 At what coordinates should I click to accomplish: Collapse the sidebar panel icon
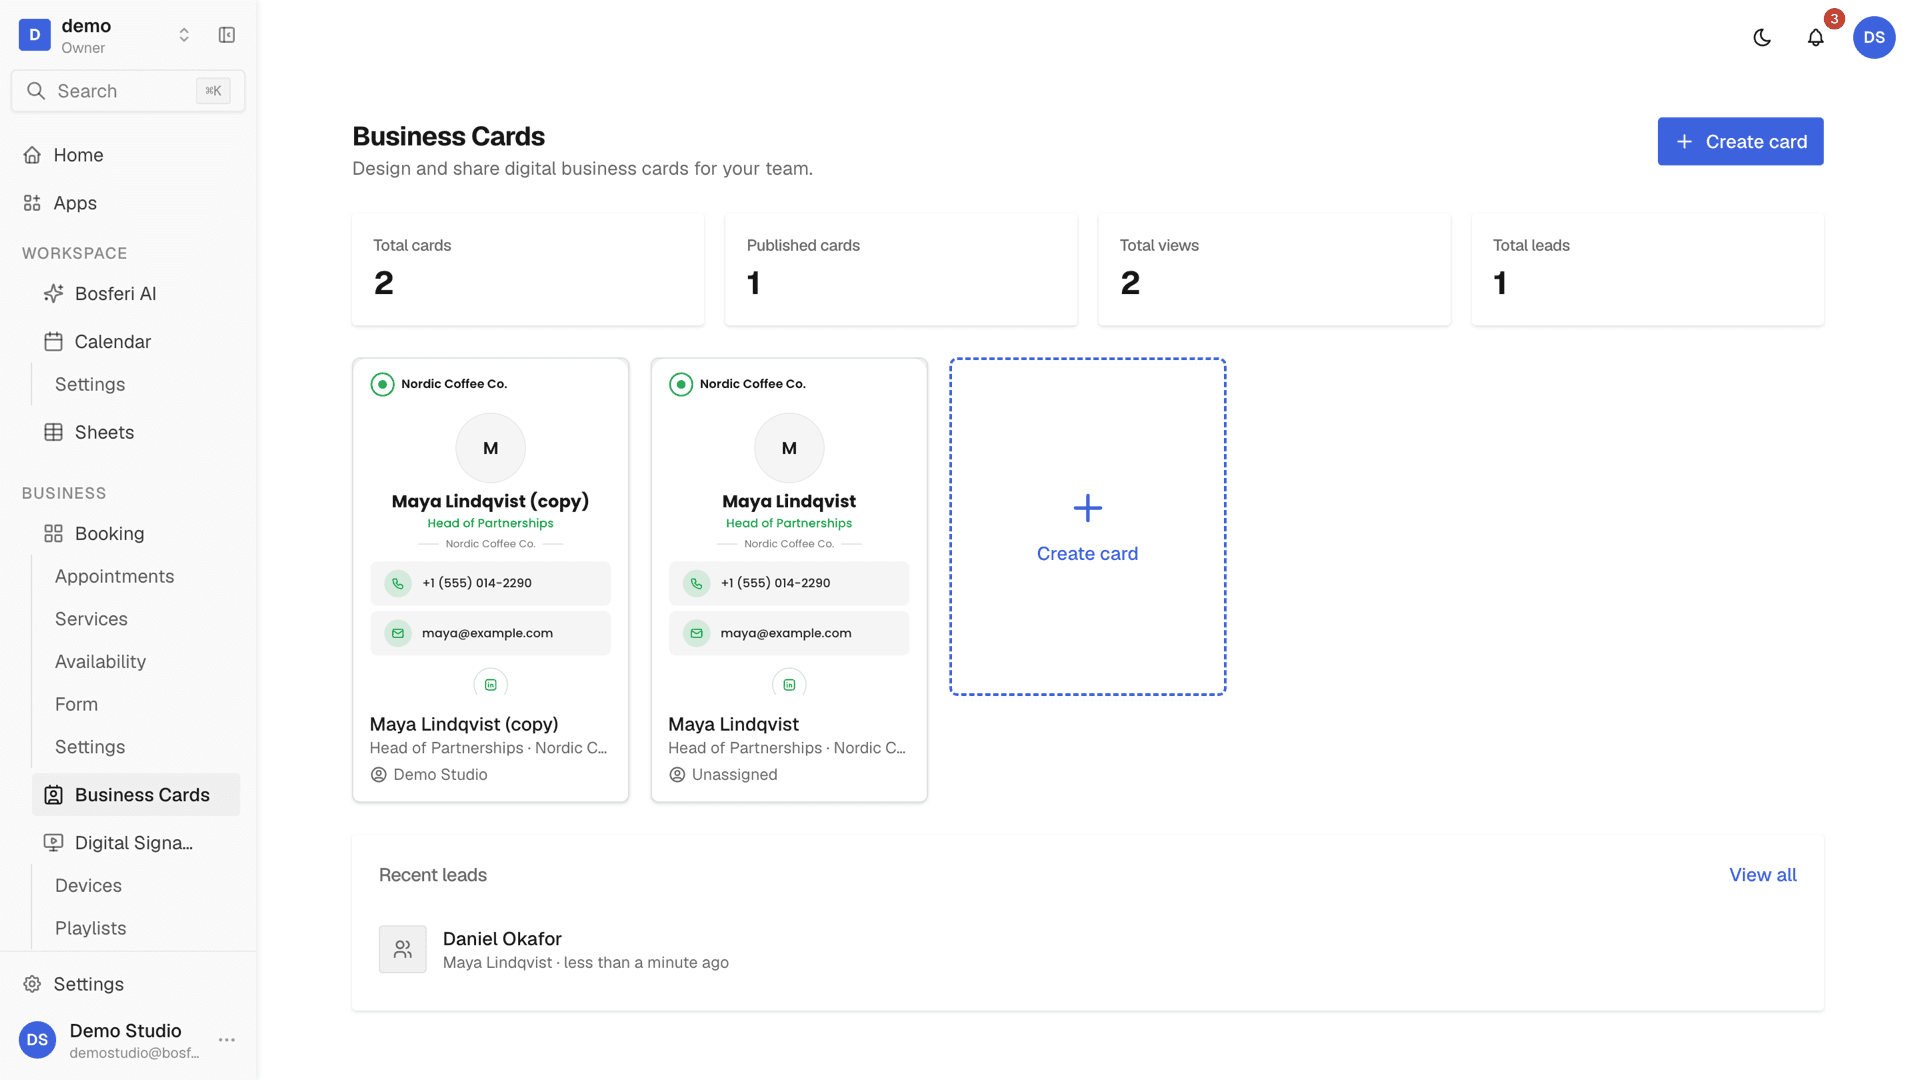pos(227,35)
